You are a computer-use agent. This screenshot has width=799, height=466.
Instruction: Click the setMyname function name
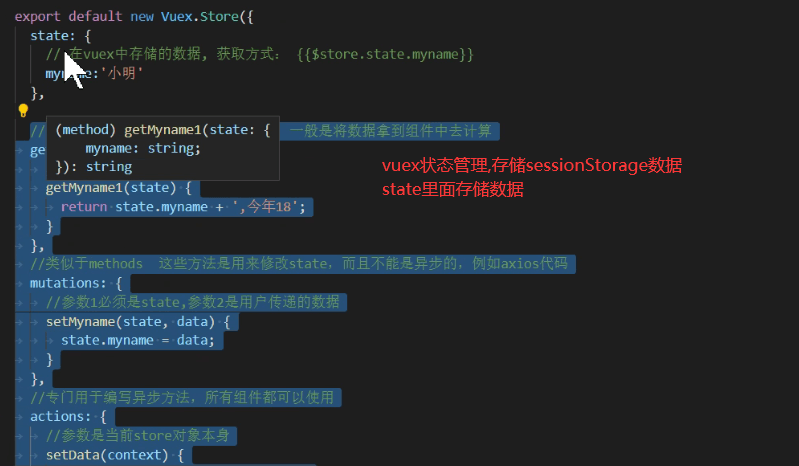point(81,322)
